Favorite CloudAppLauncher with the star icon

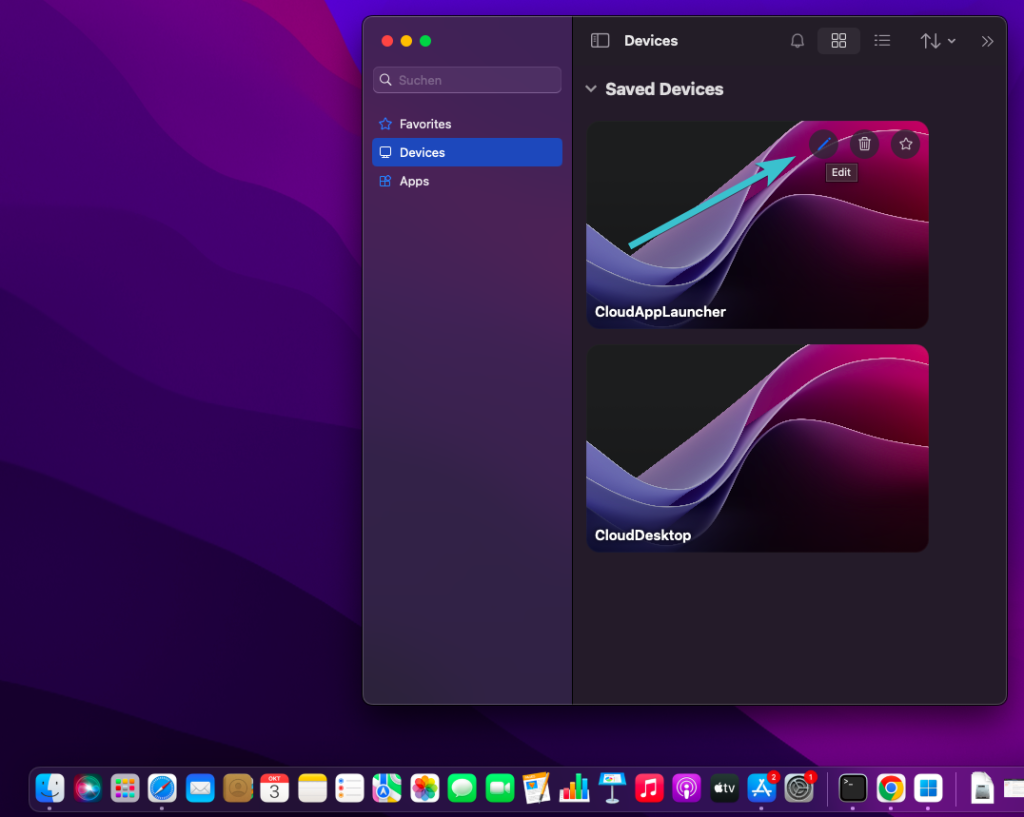click(x=905, y=144)
